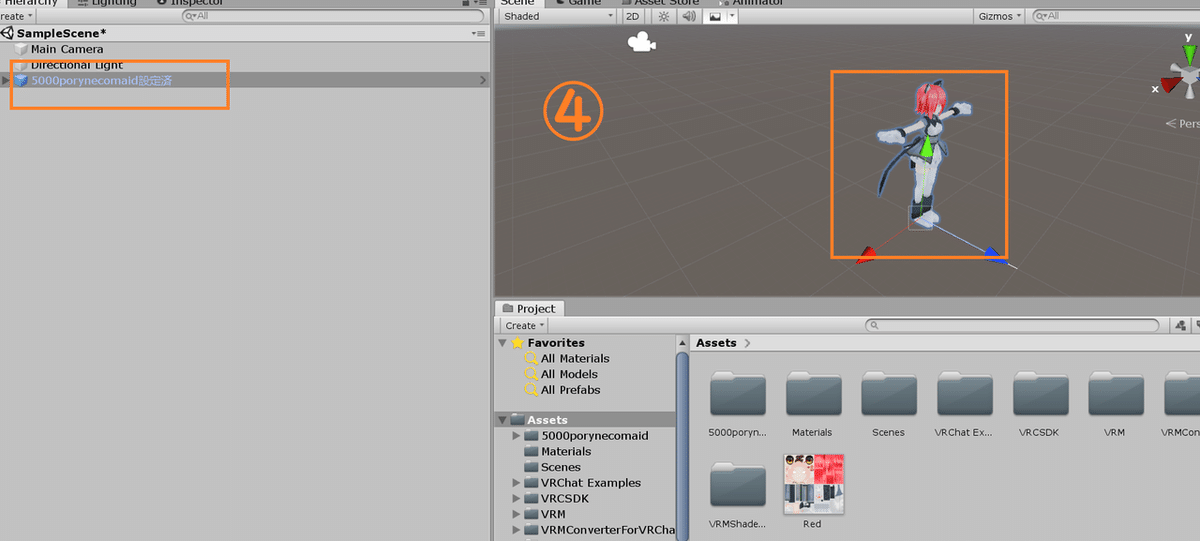The image size is (1200, 541).
Task: Select the 5000porynecomaid prefab row in Hierarchy
Action: (x=245, y=80)
